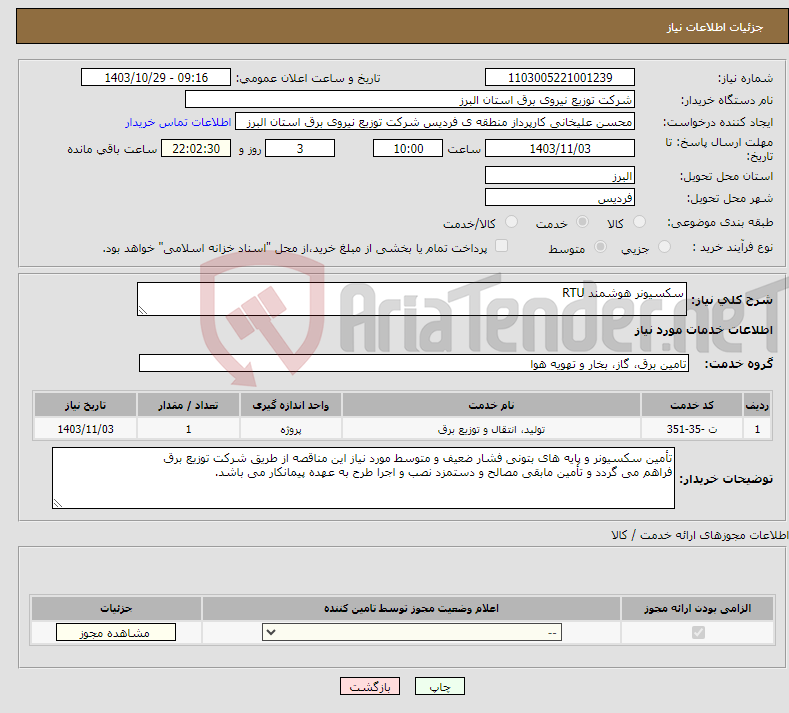
Task: Click the الزامی بودن ارائه مجوز header
Action: coord(697,608)
